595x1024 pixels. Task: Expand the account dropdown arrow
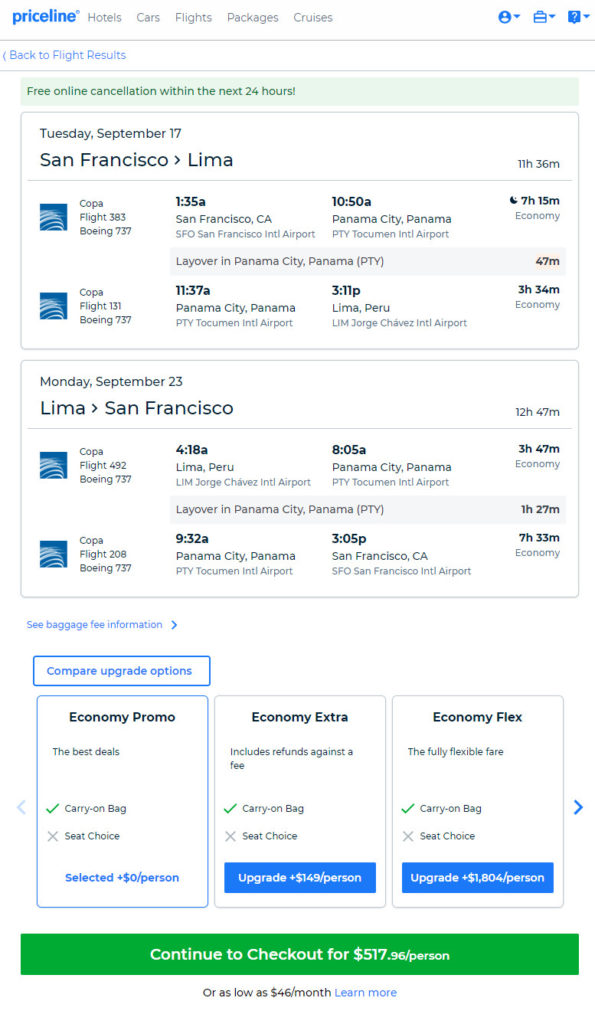tap(517, 17)
